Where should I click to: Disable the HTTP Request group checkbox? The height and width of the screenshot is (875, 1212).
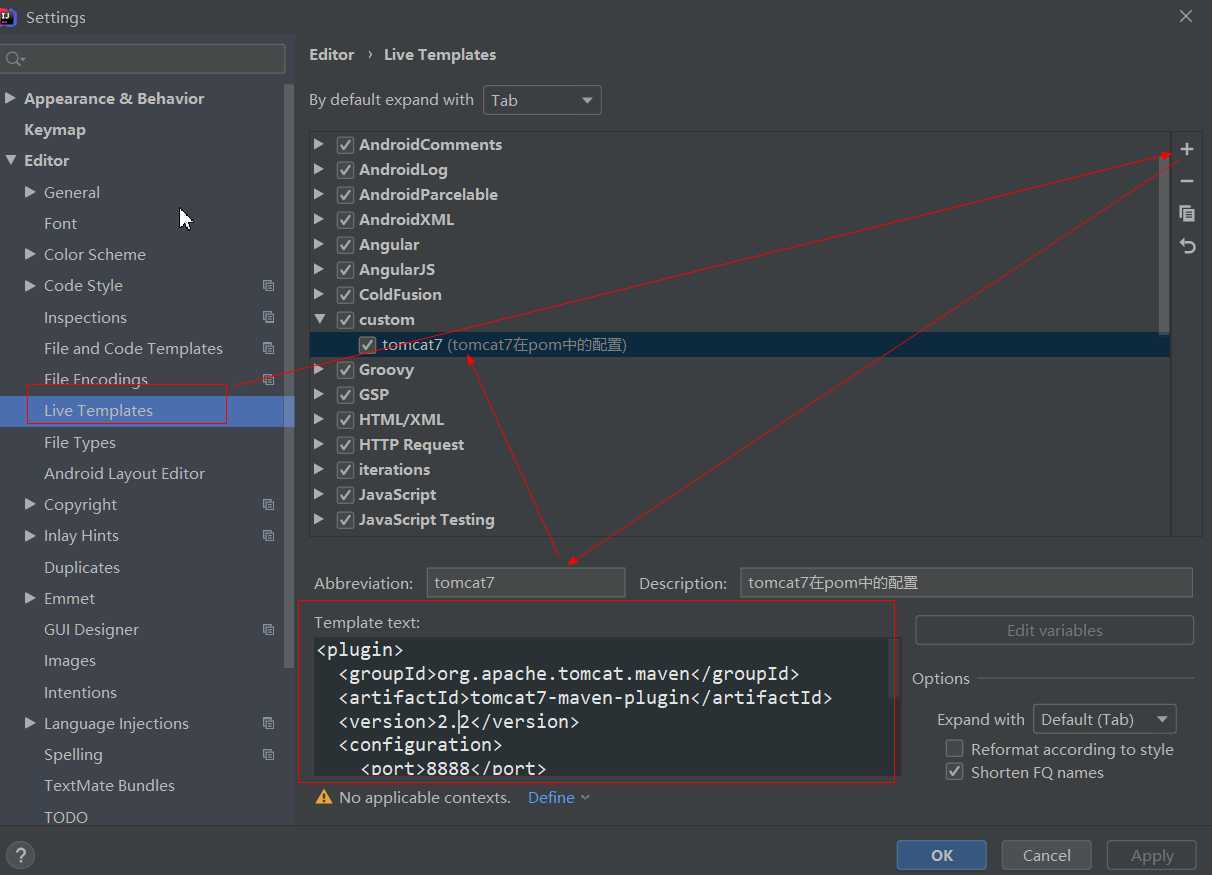tap(345, 445)
